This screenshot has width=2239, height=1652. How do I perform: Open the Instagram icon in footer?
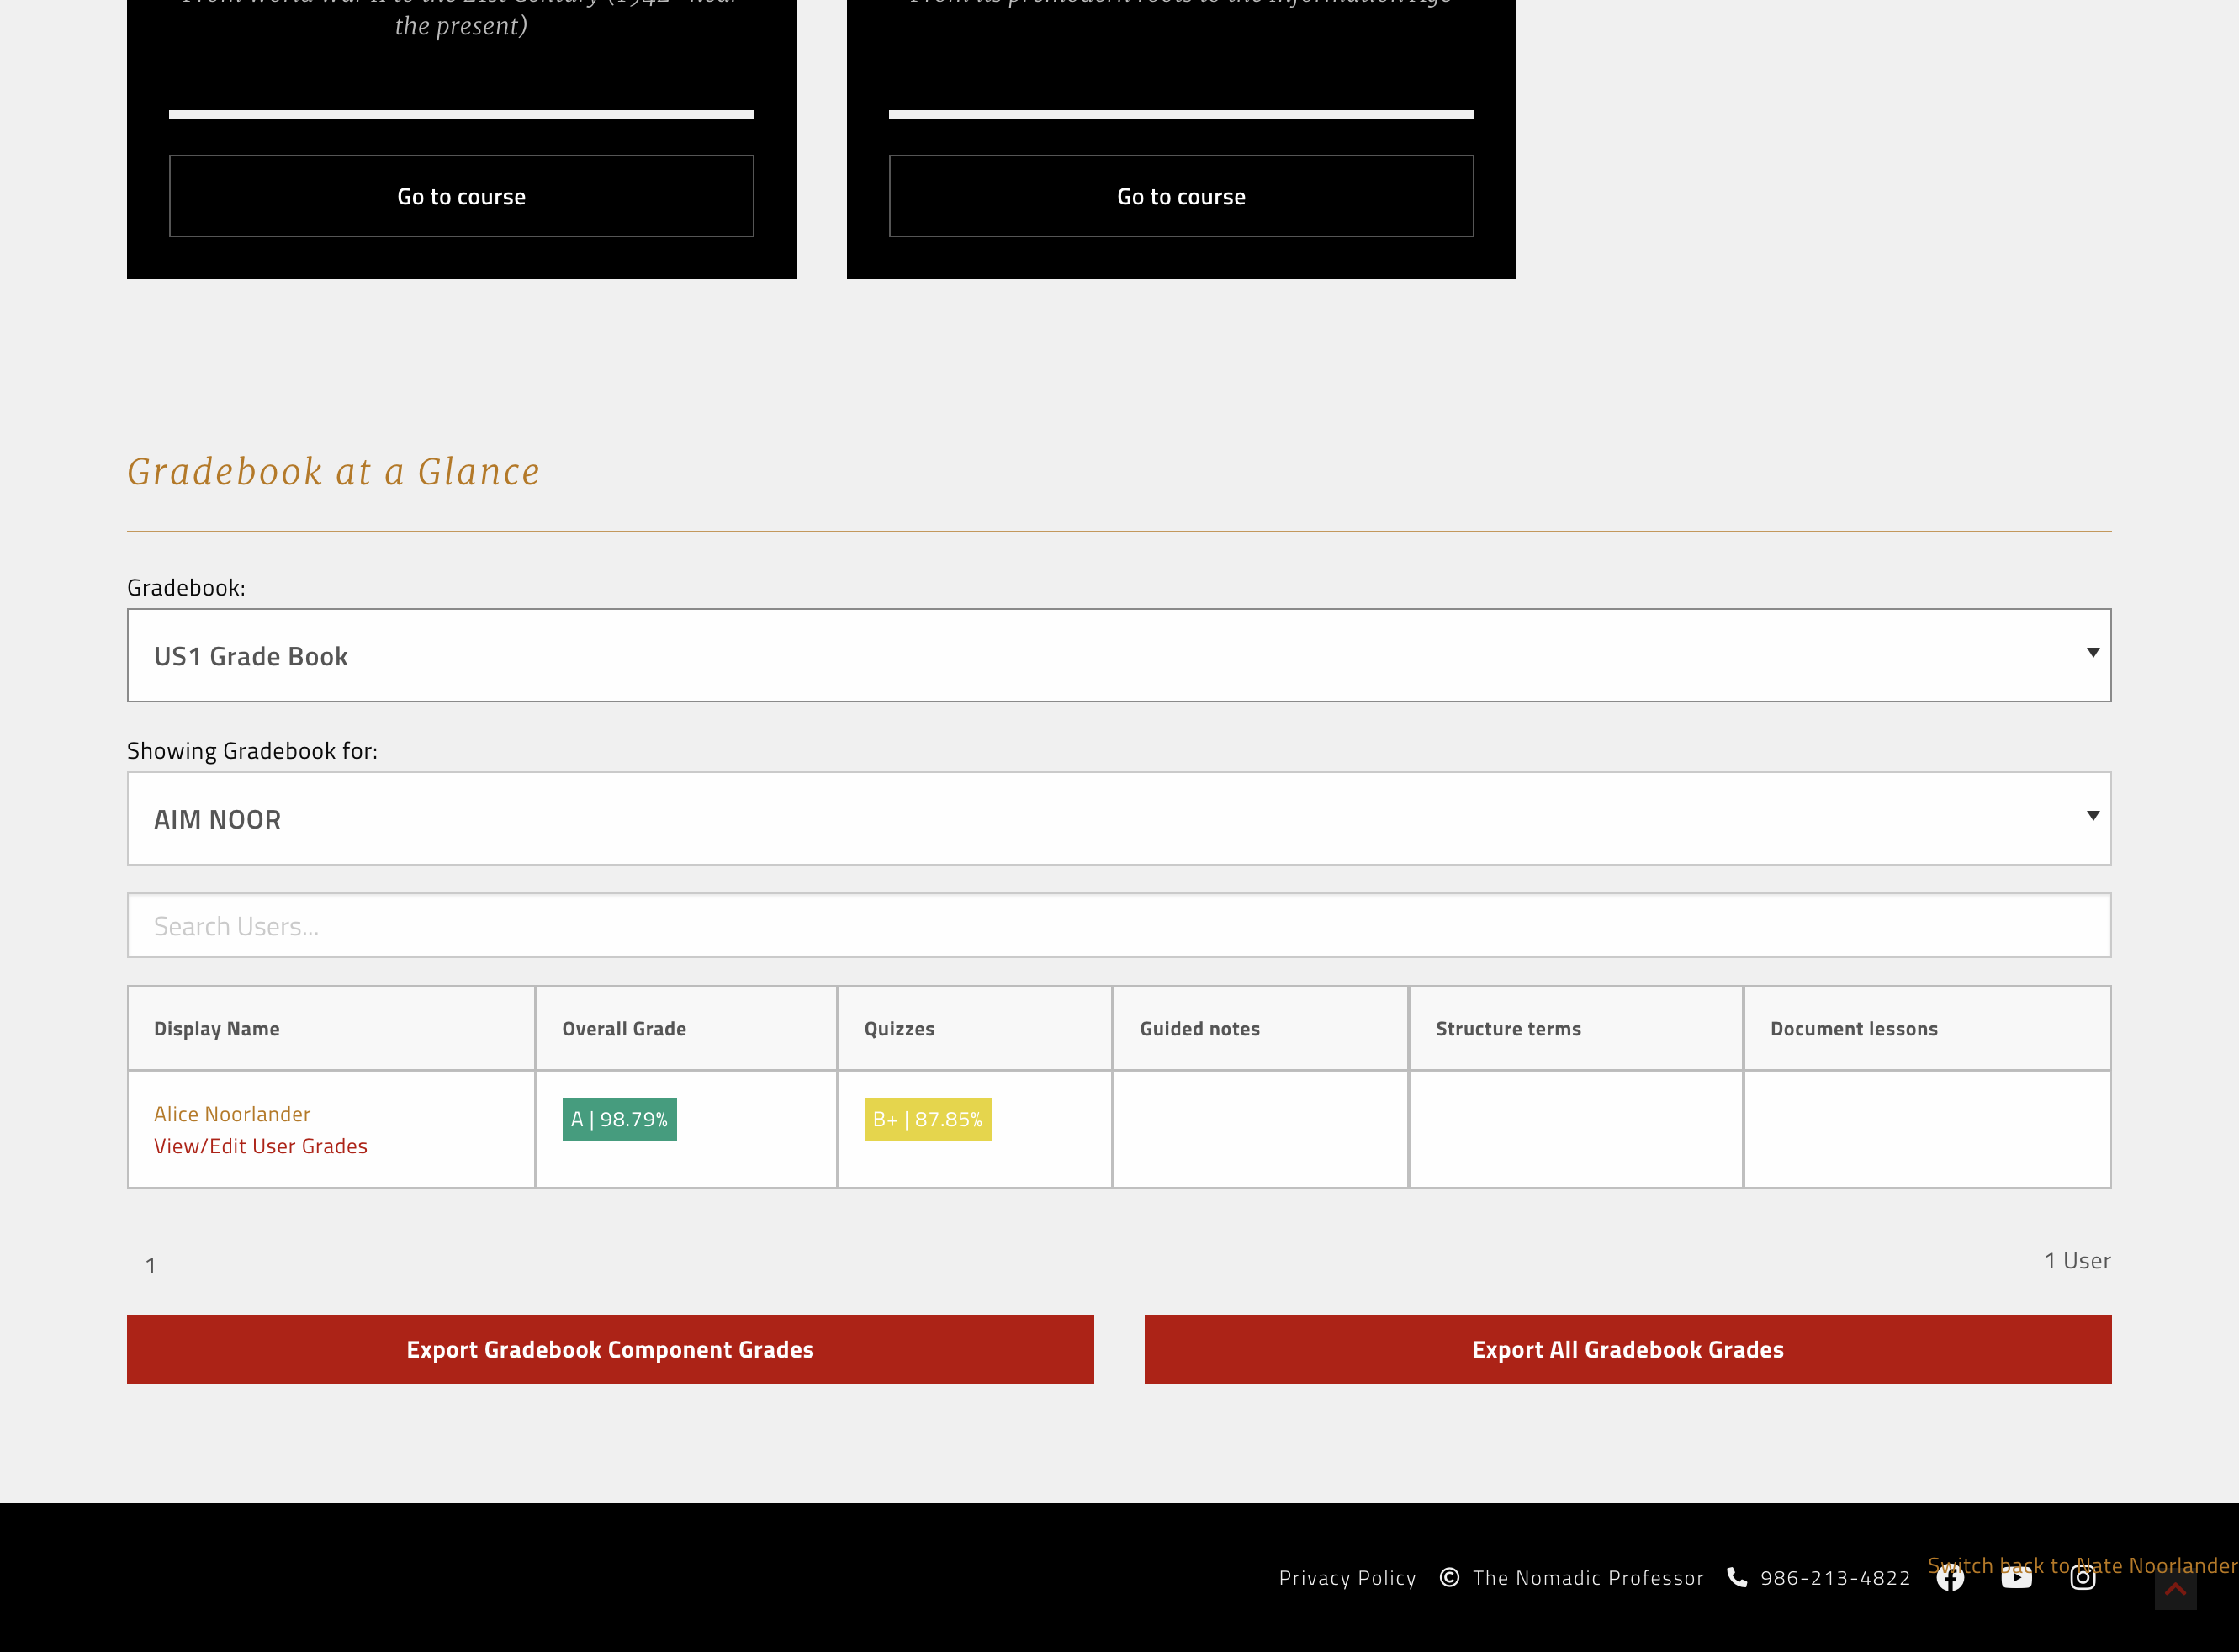(x=2083, y=1578)
